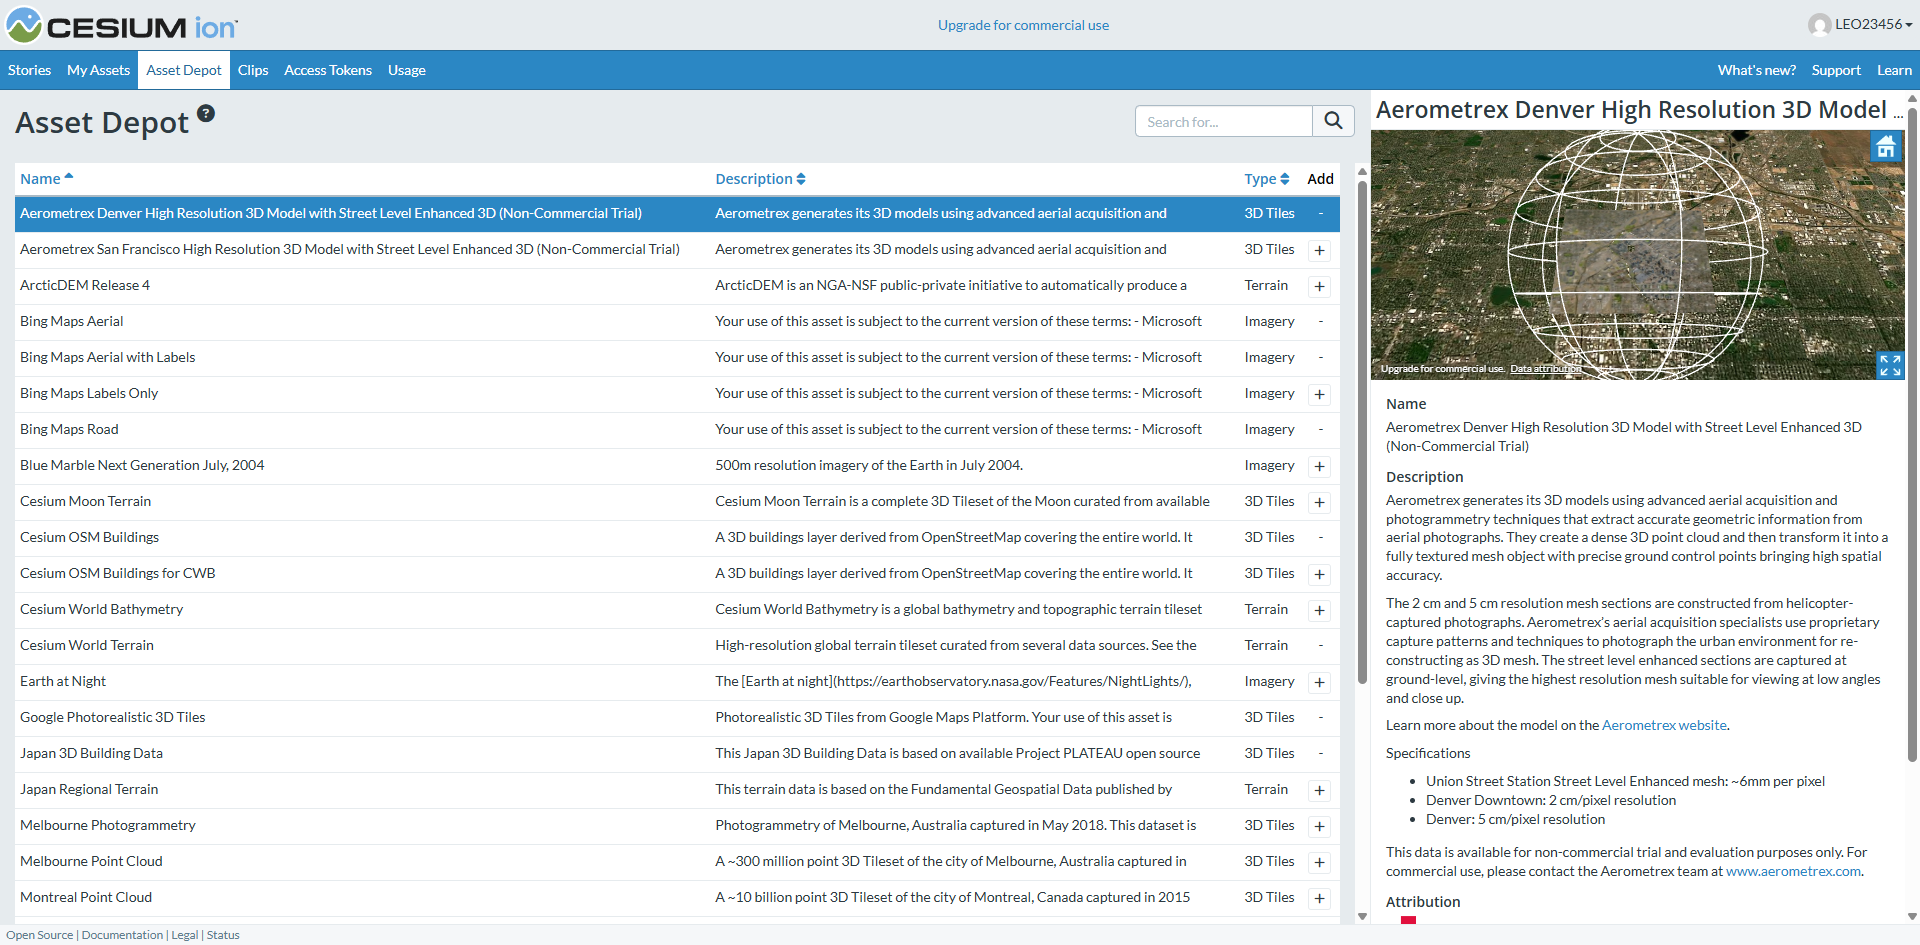The image size is (1920, 945).
Task: Sort assets by Name column
Action: click(47, 179)
